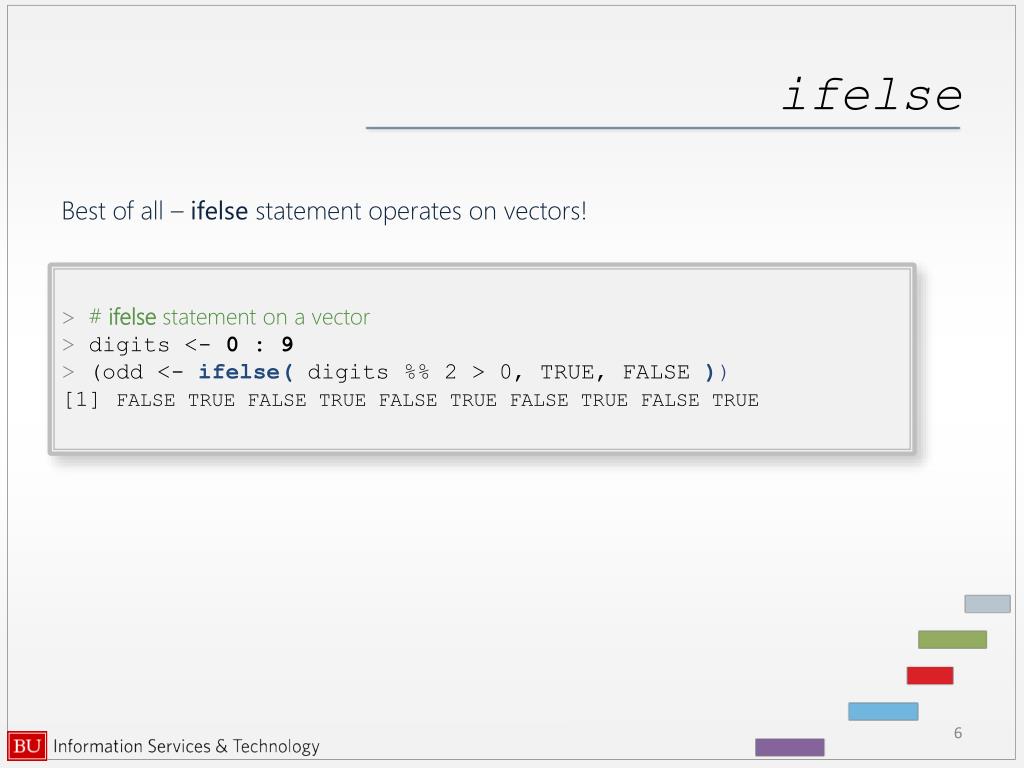
Task: Click the gray rectangle at right edge
Action: (x=987, y=603)
